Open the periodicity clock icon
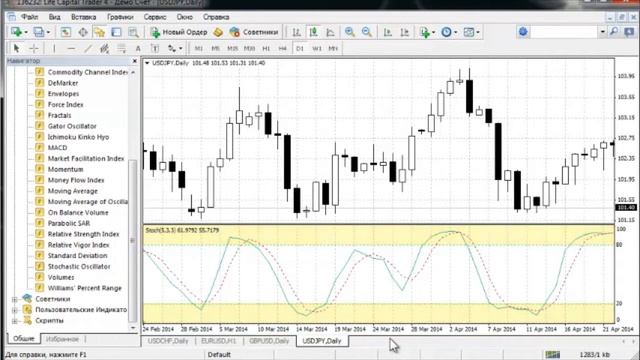The height and width of the screenshot is (360, 640). (447, 32)
